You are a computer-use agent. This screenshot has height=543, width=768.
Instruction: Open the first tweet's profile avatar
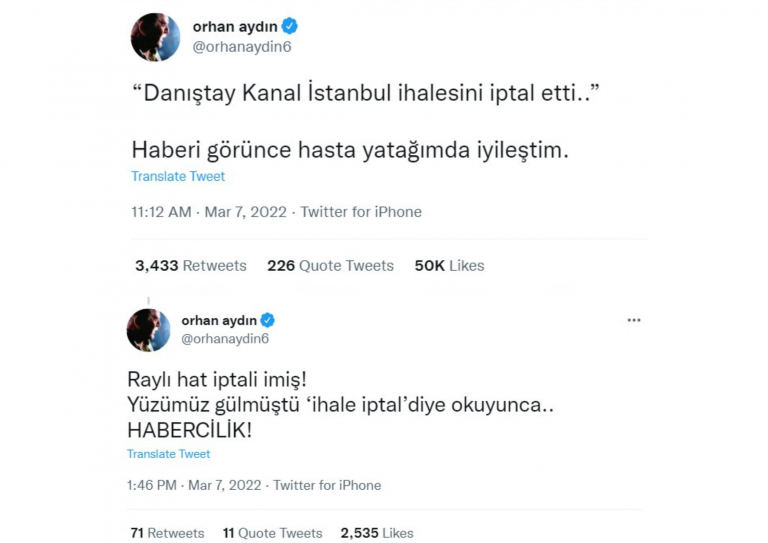pos(155,37)
